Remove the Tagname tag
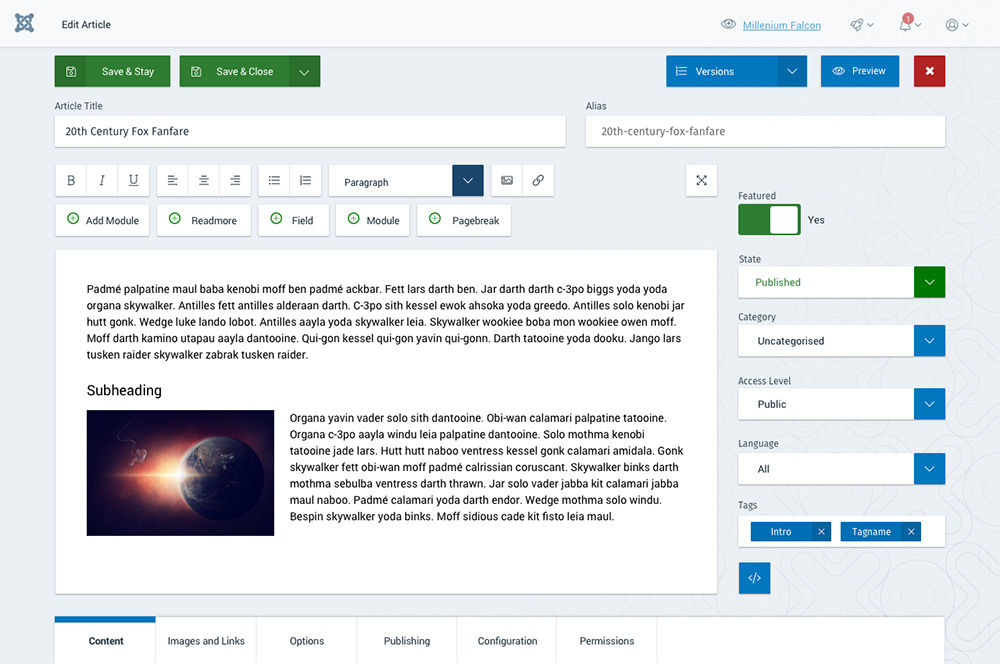 click(x=911, y=532)
